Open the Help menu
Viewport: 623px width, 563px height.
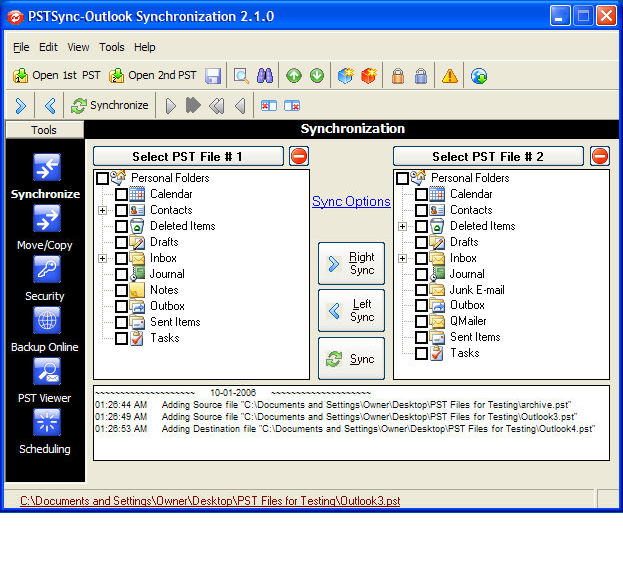(x=144, y=47)
